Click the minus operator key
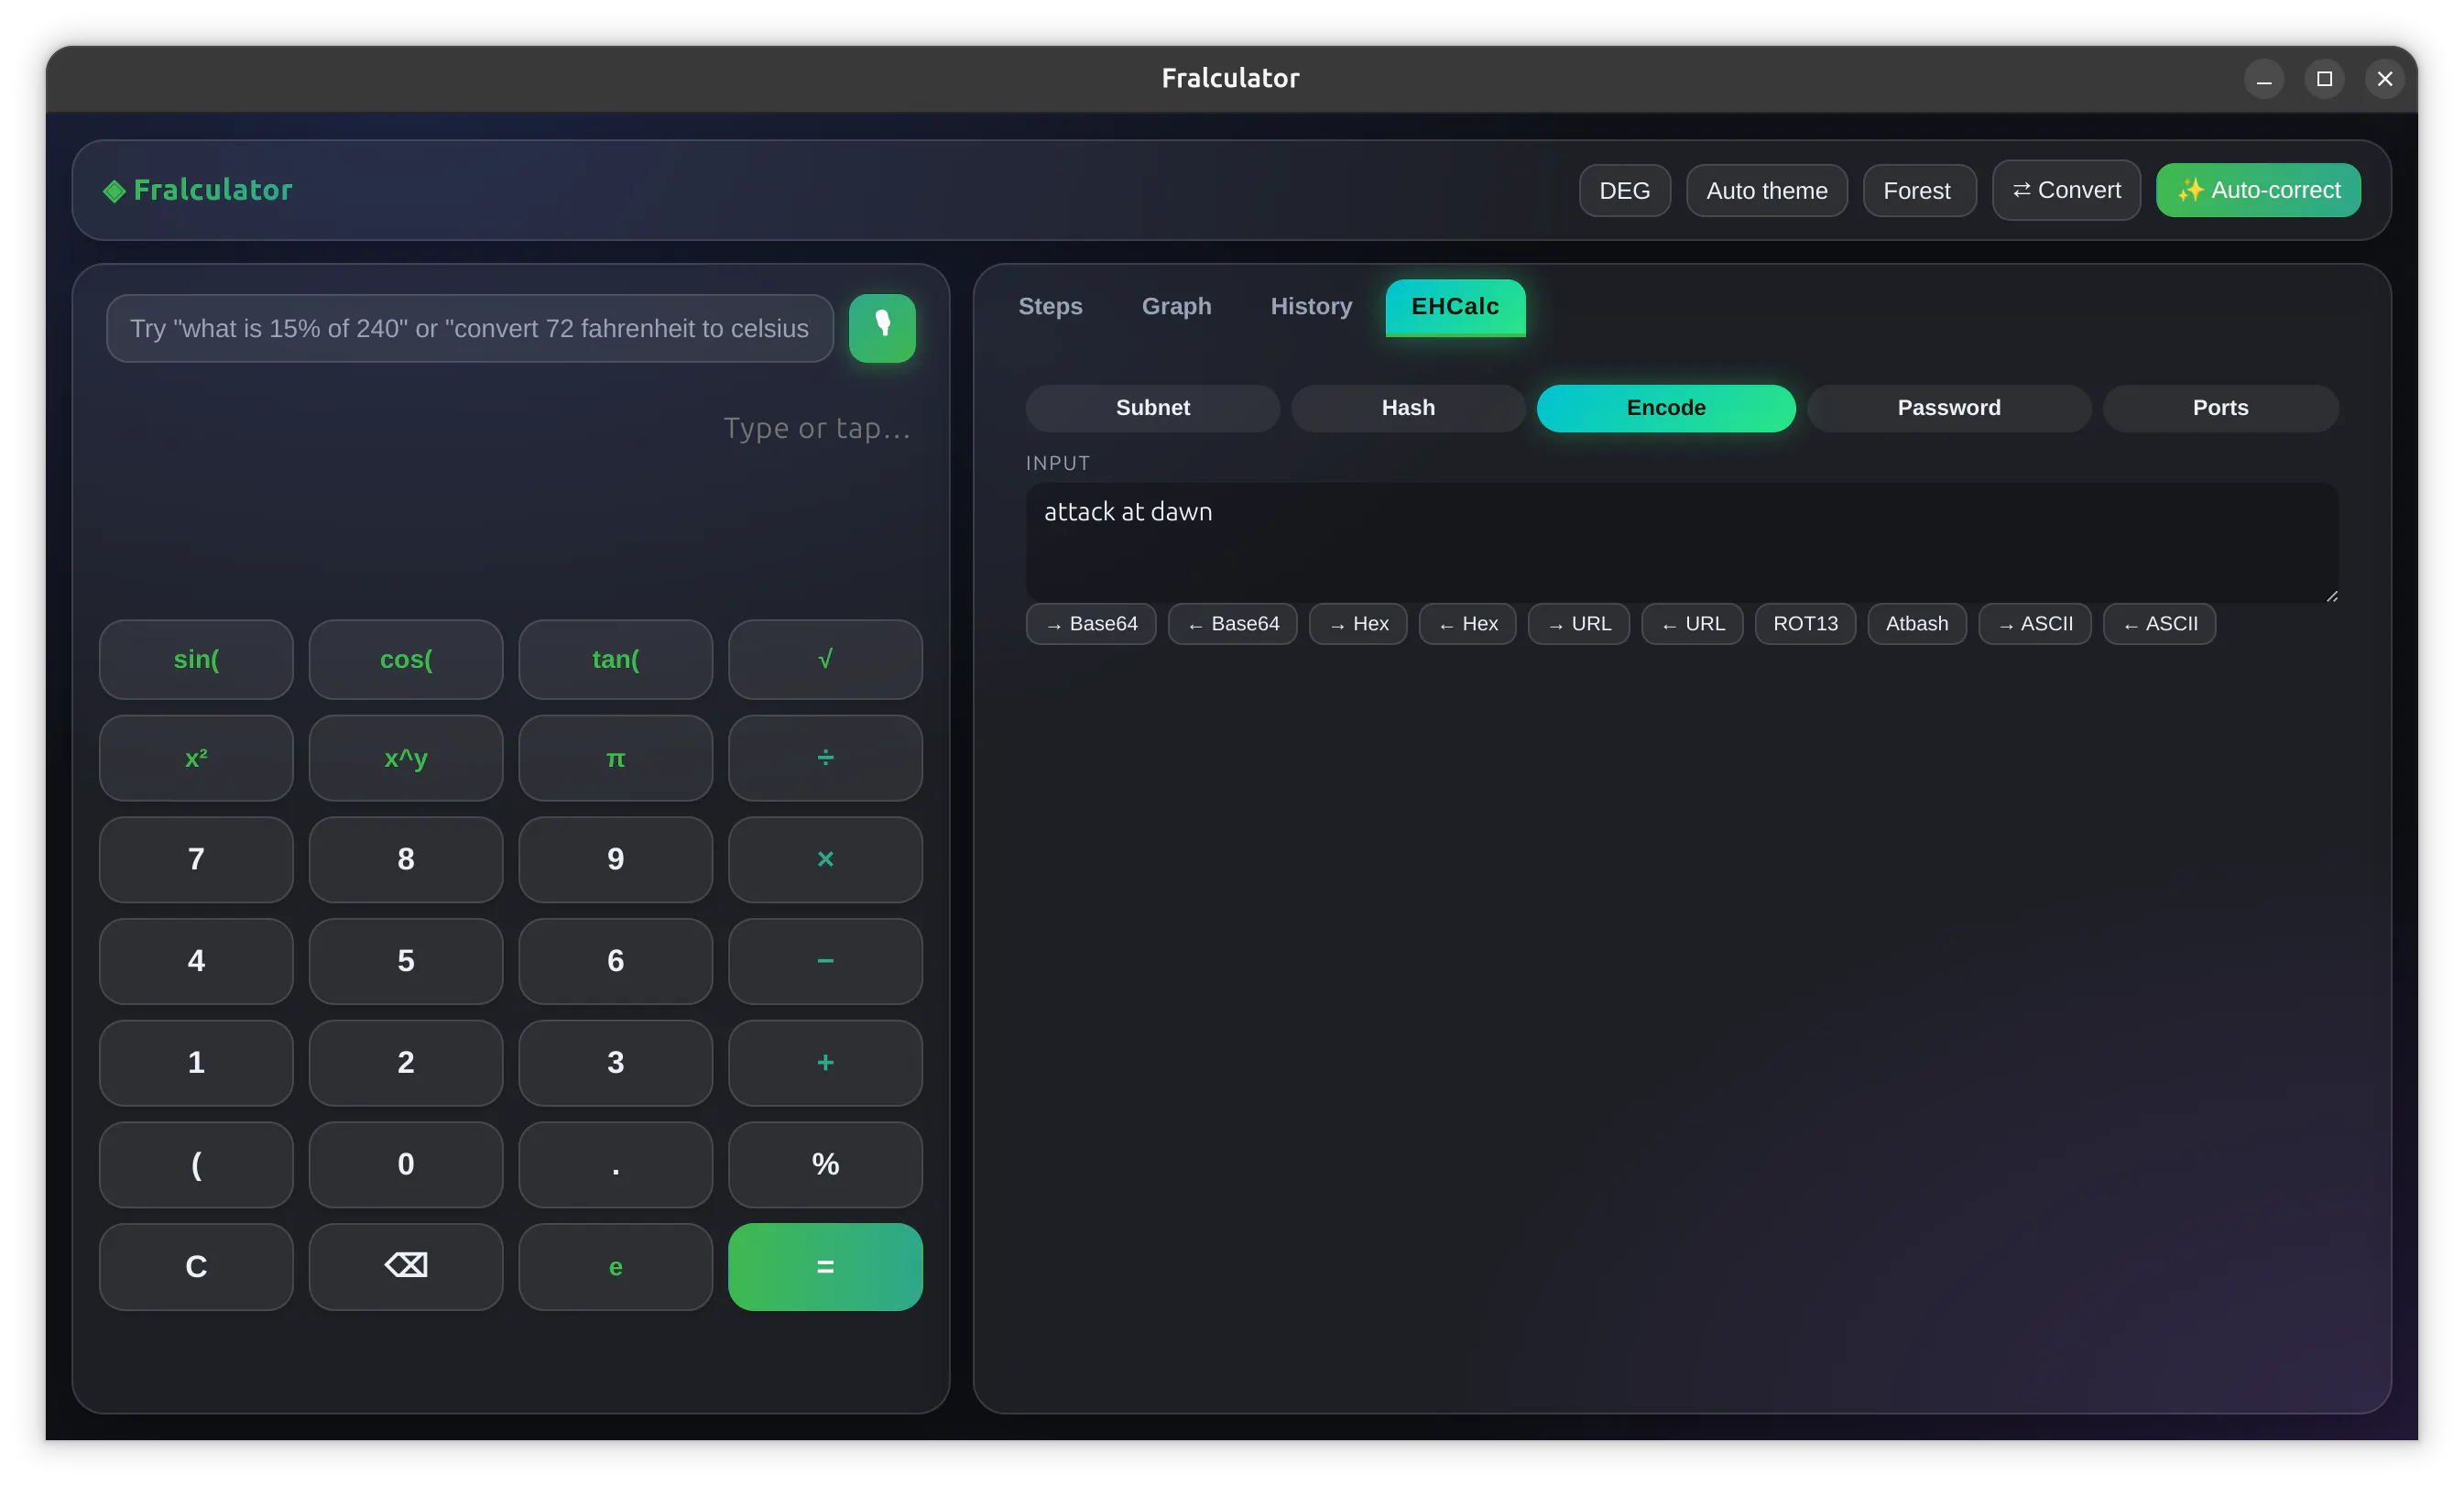This screenshot has width=2464, height=1486. click(825, 961)
